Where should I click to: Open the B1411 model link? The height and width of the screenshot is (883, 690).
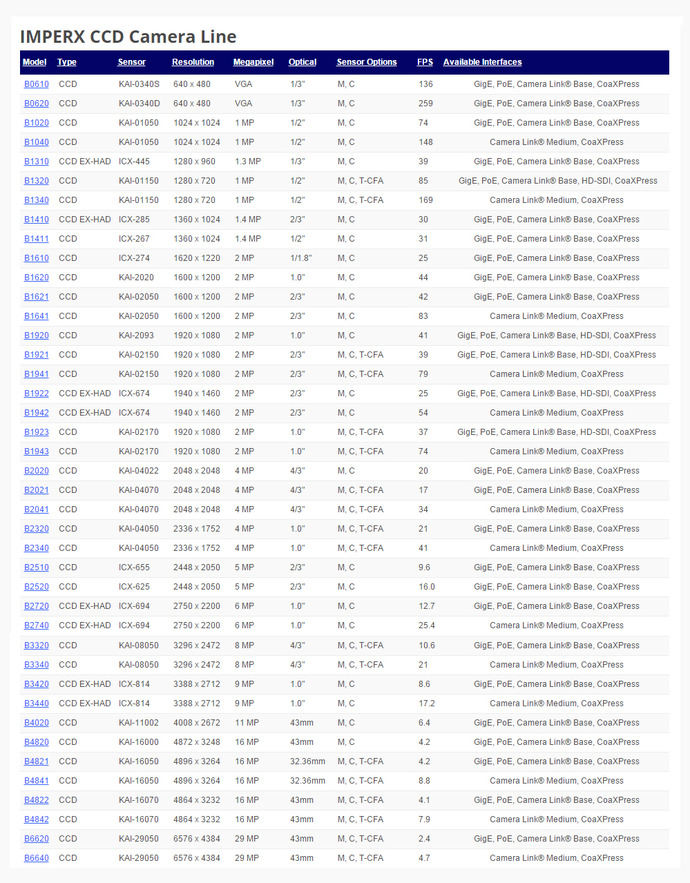(x=37, y=239)
